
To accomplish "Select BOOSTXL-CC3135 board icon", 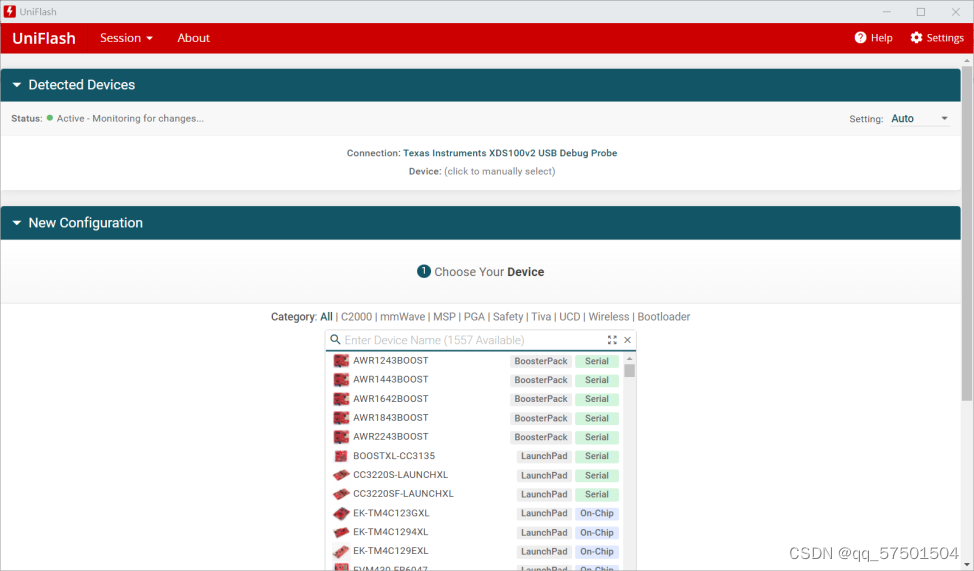I will [341, 456].
